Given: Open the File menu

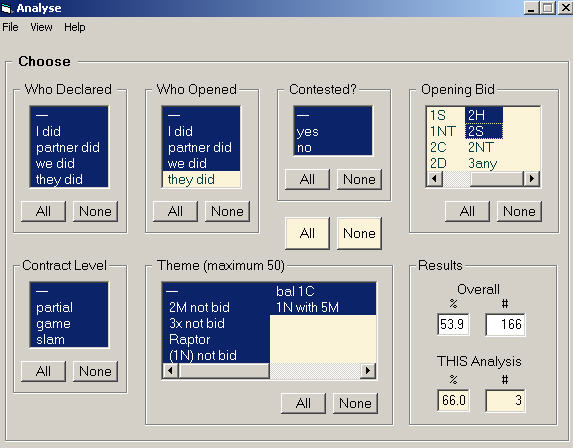Looking at the screenshot, I should [x=10, y=27].
